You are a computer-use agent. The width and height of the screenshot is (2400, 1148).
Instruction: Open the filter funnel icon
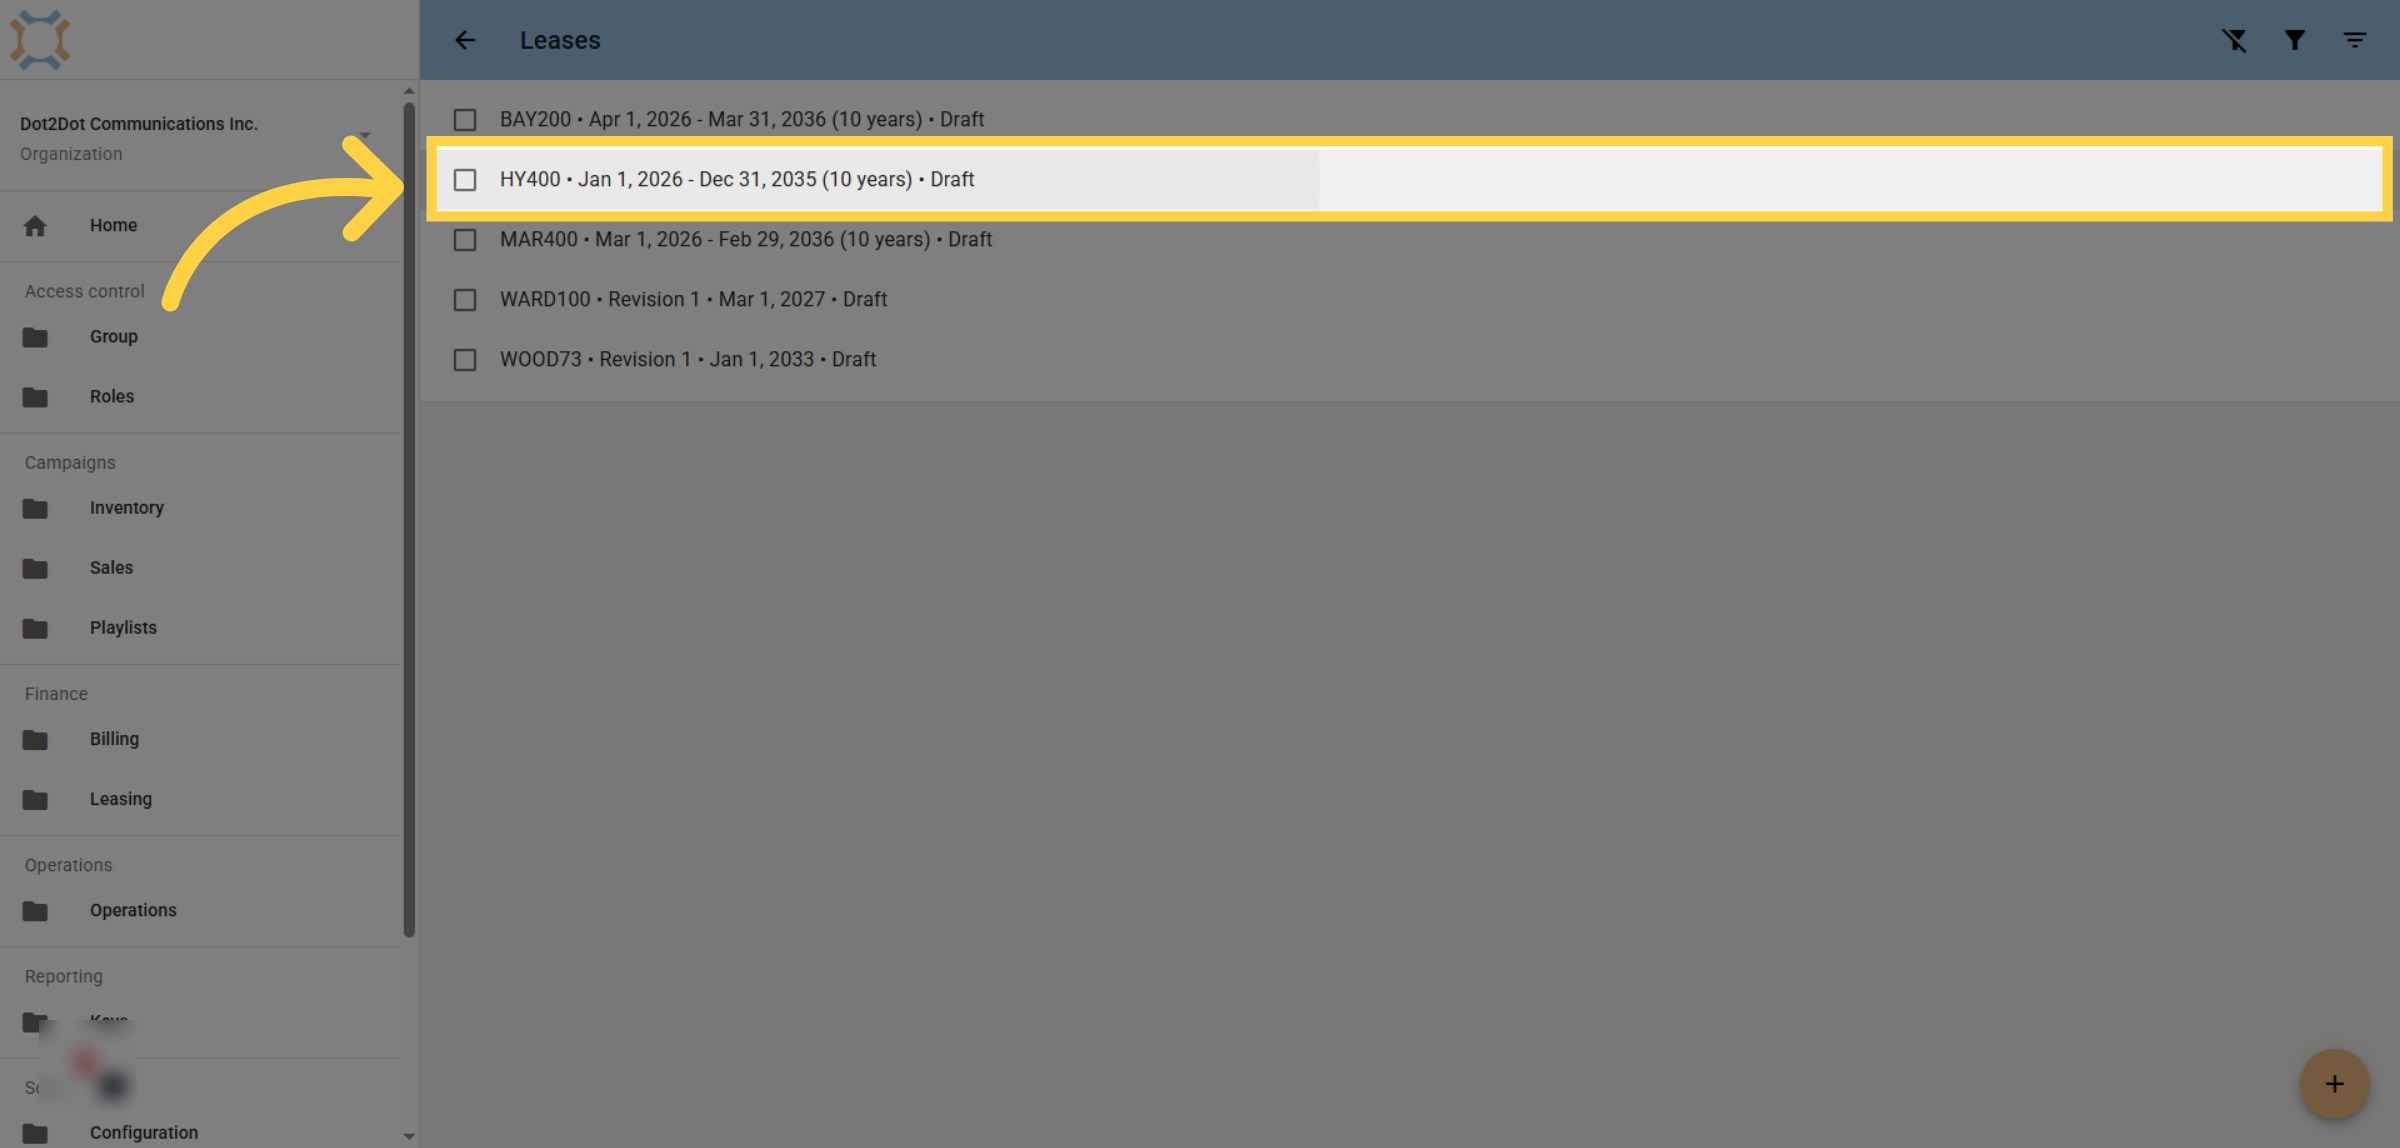pos(2295,40)
